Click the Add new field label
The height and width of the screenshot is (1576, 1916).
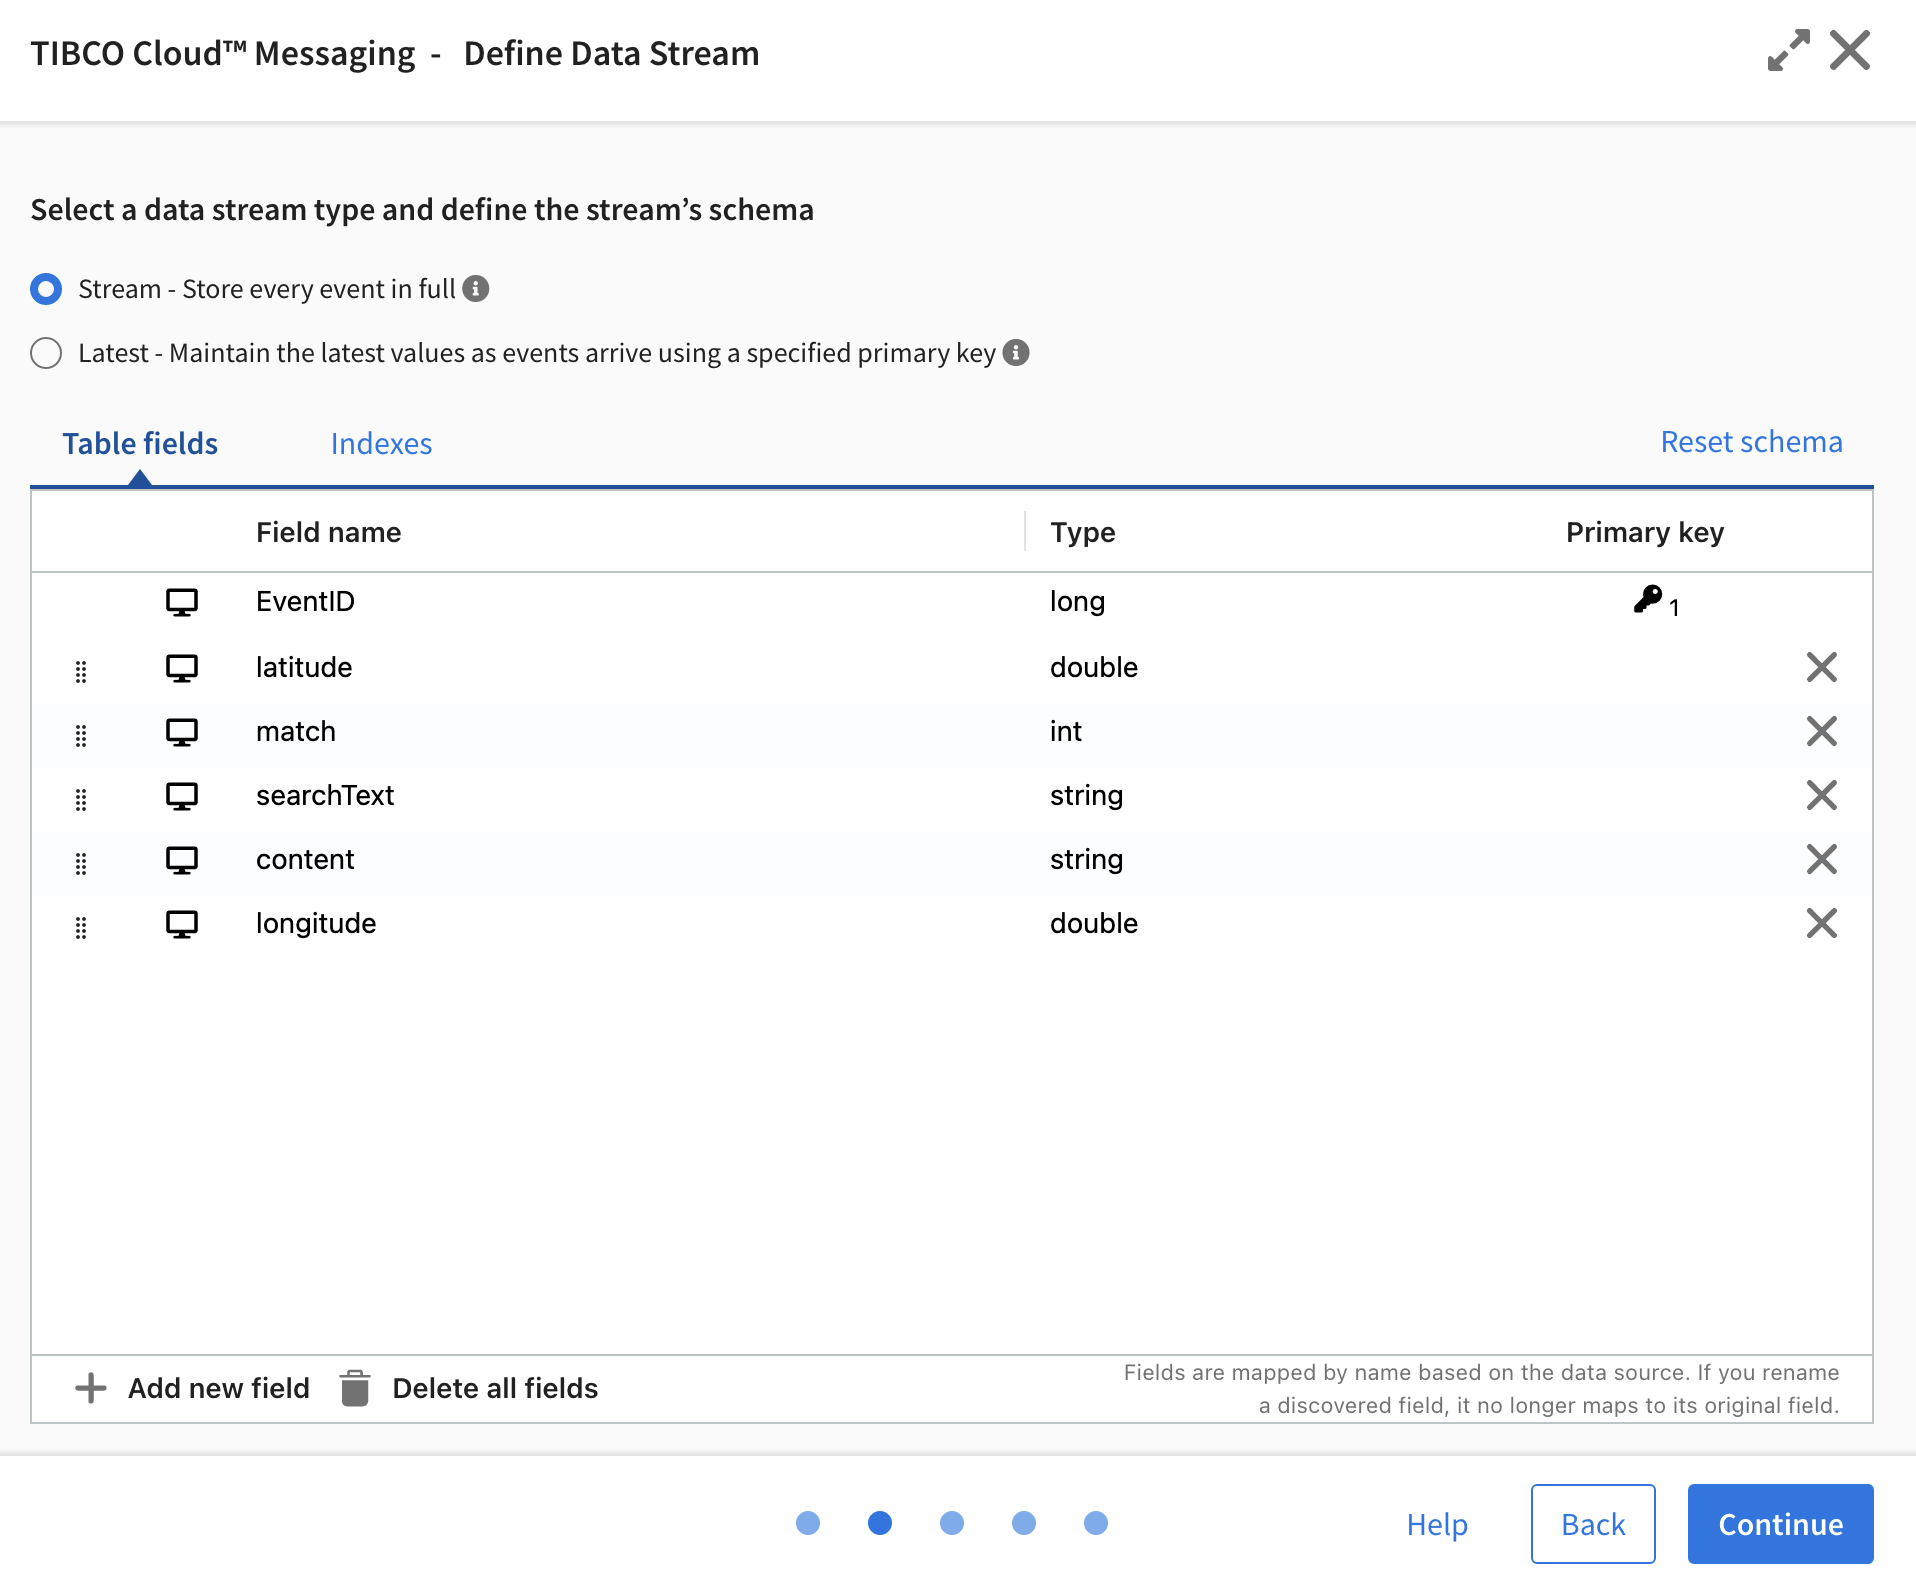pyautogui.click(x=219, y=1388)
